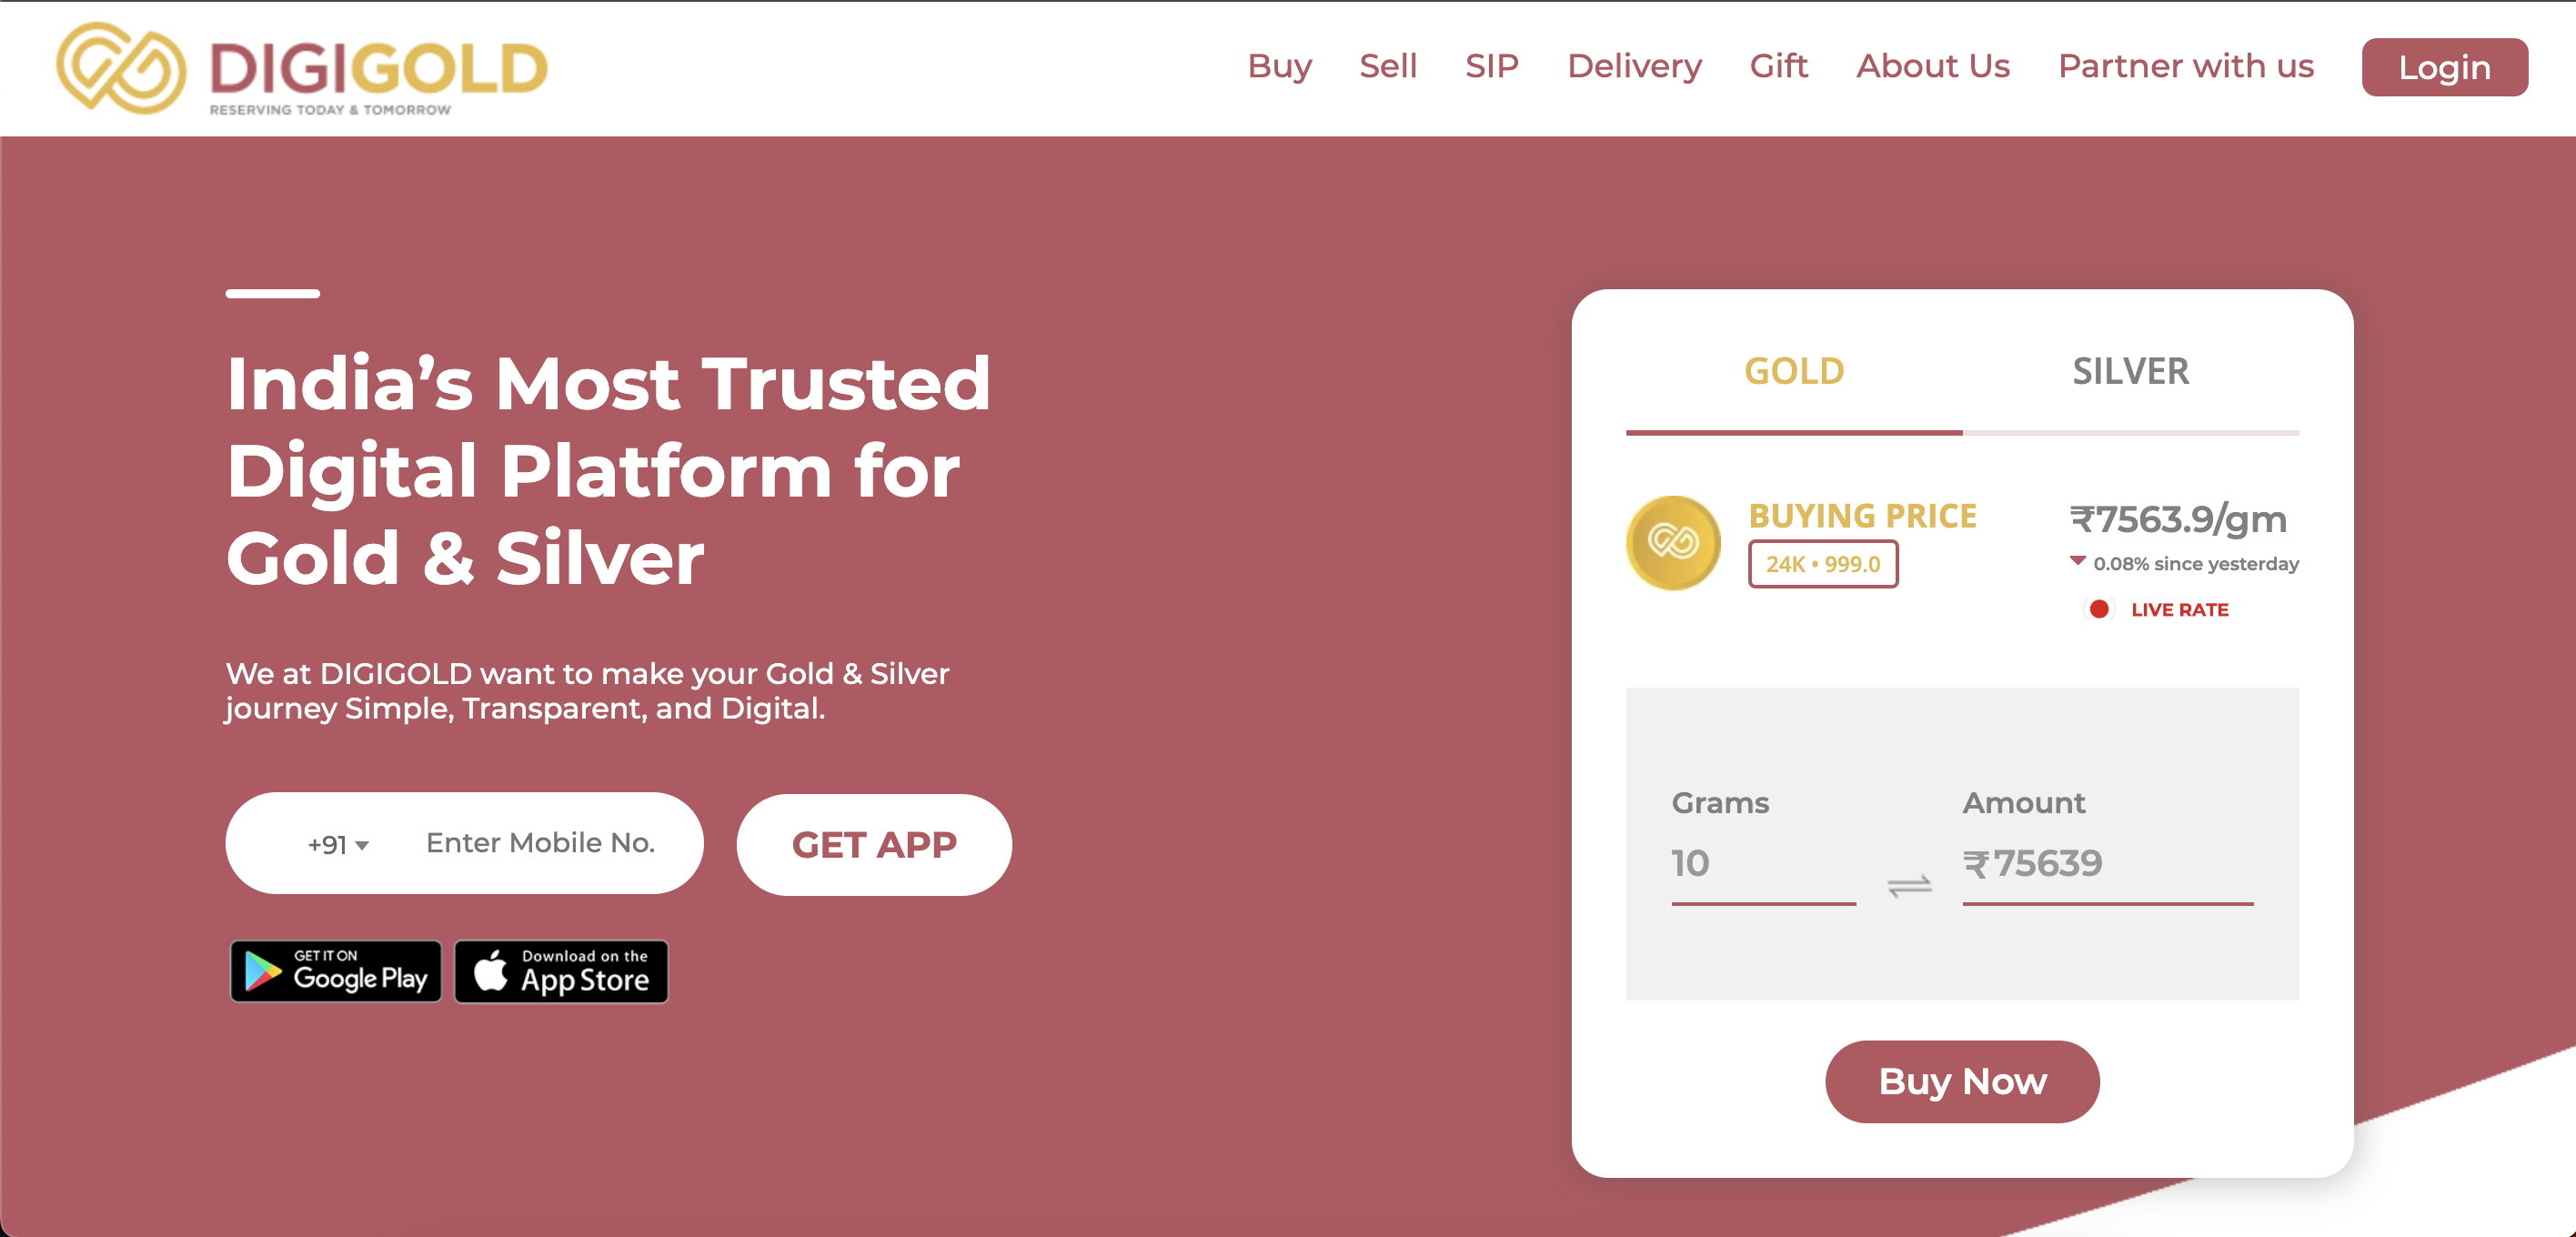Expand the About Us navigation menu

point(1934,65)
